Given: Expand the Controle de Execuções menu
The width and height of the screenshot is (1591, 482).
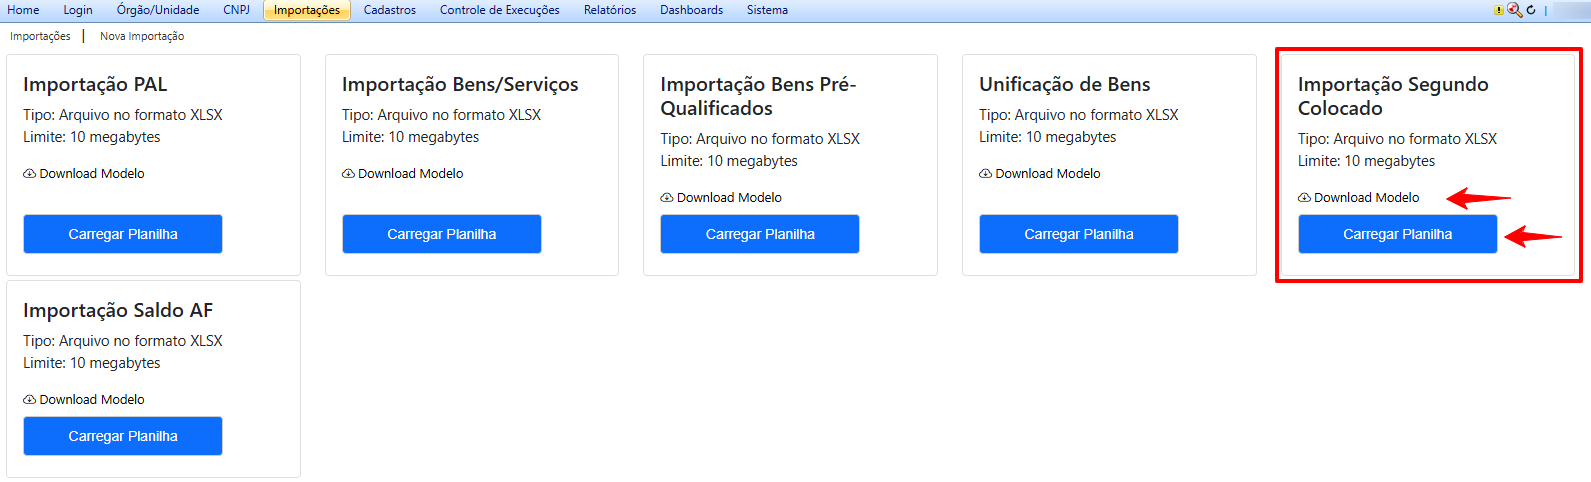Looking at the screenshot, I should [499, 10].
